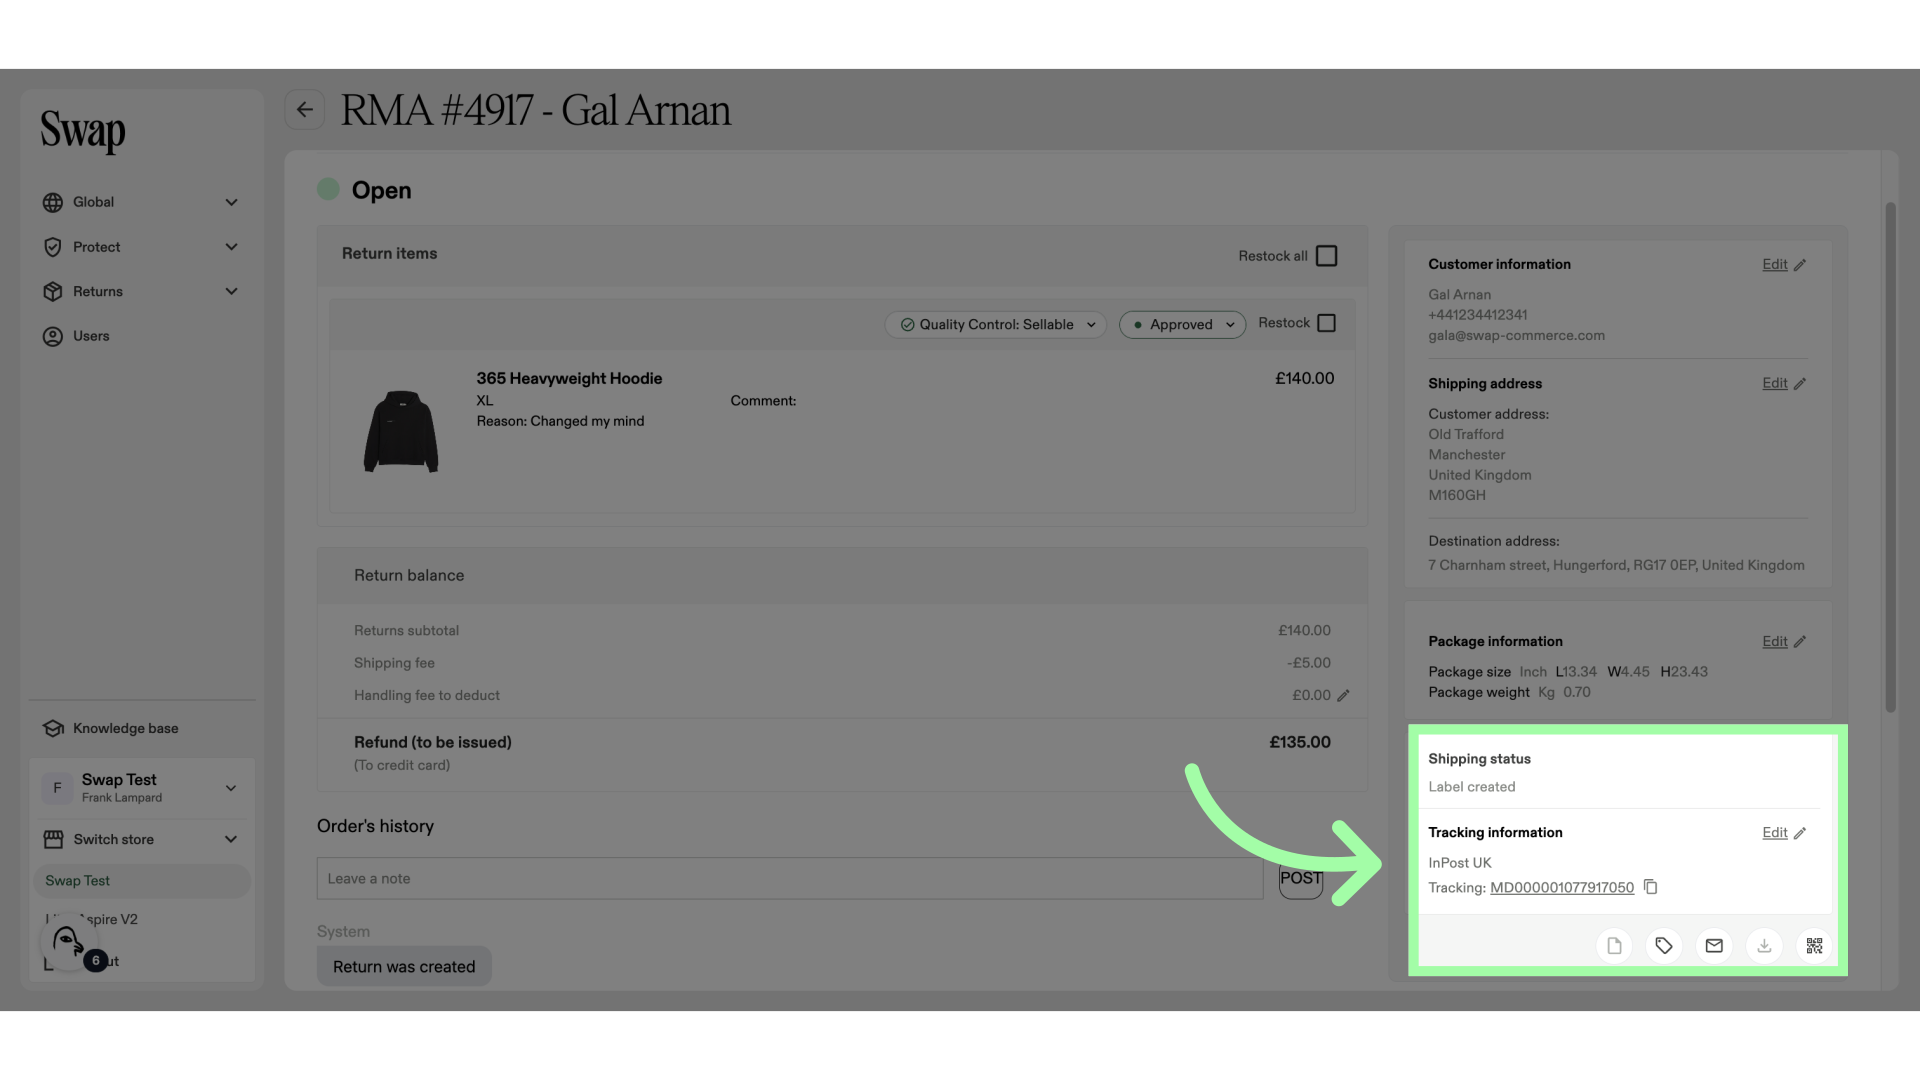The image size is (1920, 1080).
Task: Click the Returns box icon
Action: point(53,292)
